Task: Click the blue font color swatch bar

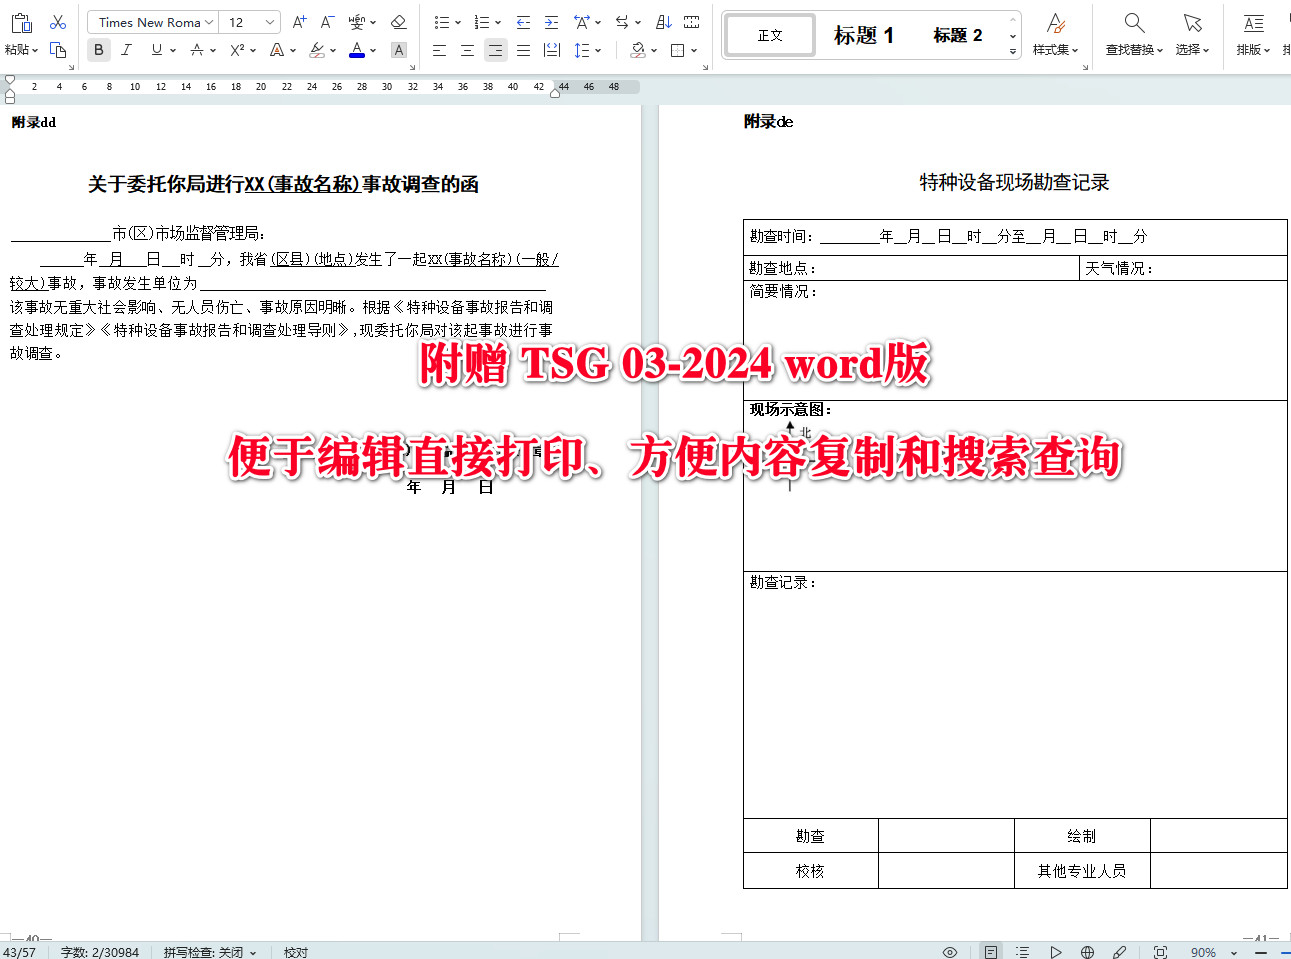Action: click(x=357, y=56)
